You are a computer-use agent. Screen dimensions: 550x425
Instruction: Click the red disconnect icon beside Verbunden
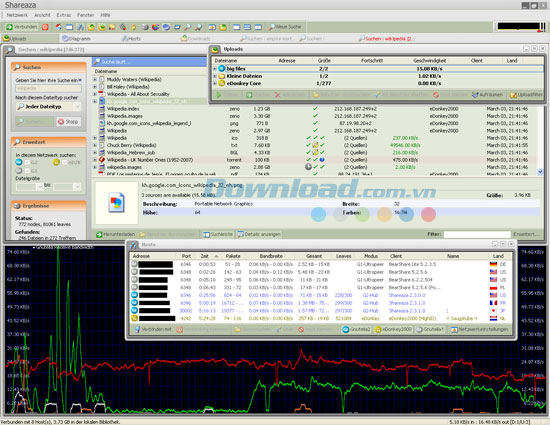(45, 27)
